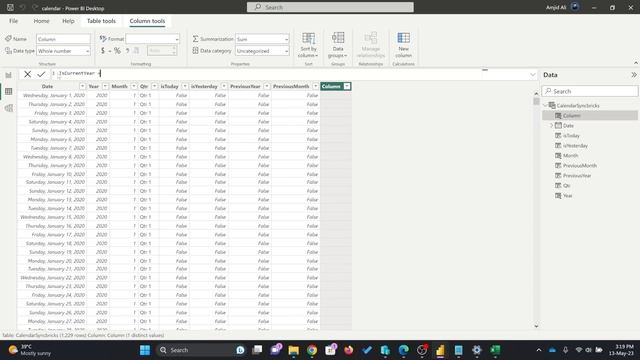Open filter dropdown on PreviousYear column
The width and height of the screenshot is (640, 360).
click(x=267, y=86)
